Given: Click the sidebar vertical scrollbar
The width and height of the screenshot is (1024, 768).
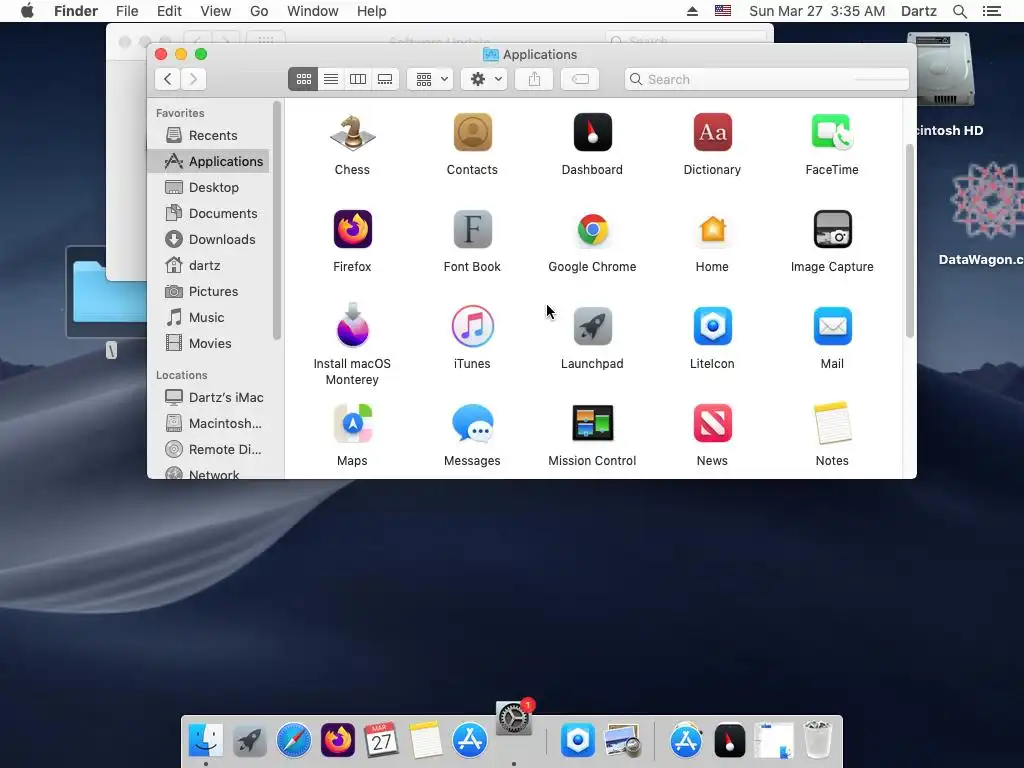Looking at the screenshot, I should click(277, 220).
